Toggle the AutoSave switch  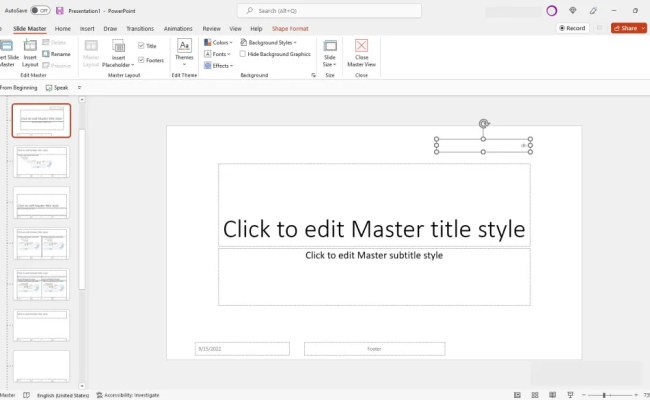pyautogui.click(x=40, y=10)
